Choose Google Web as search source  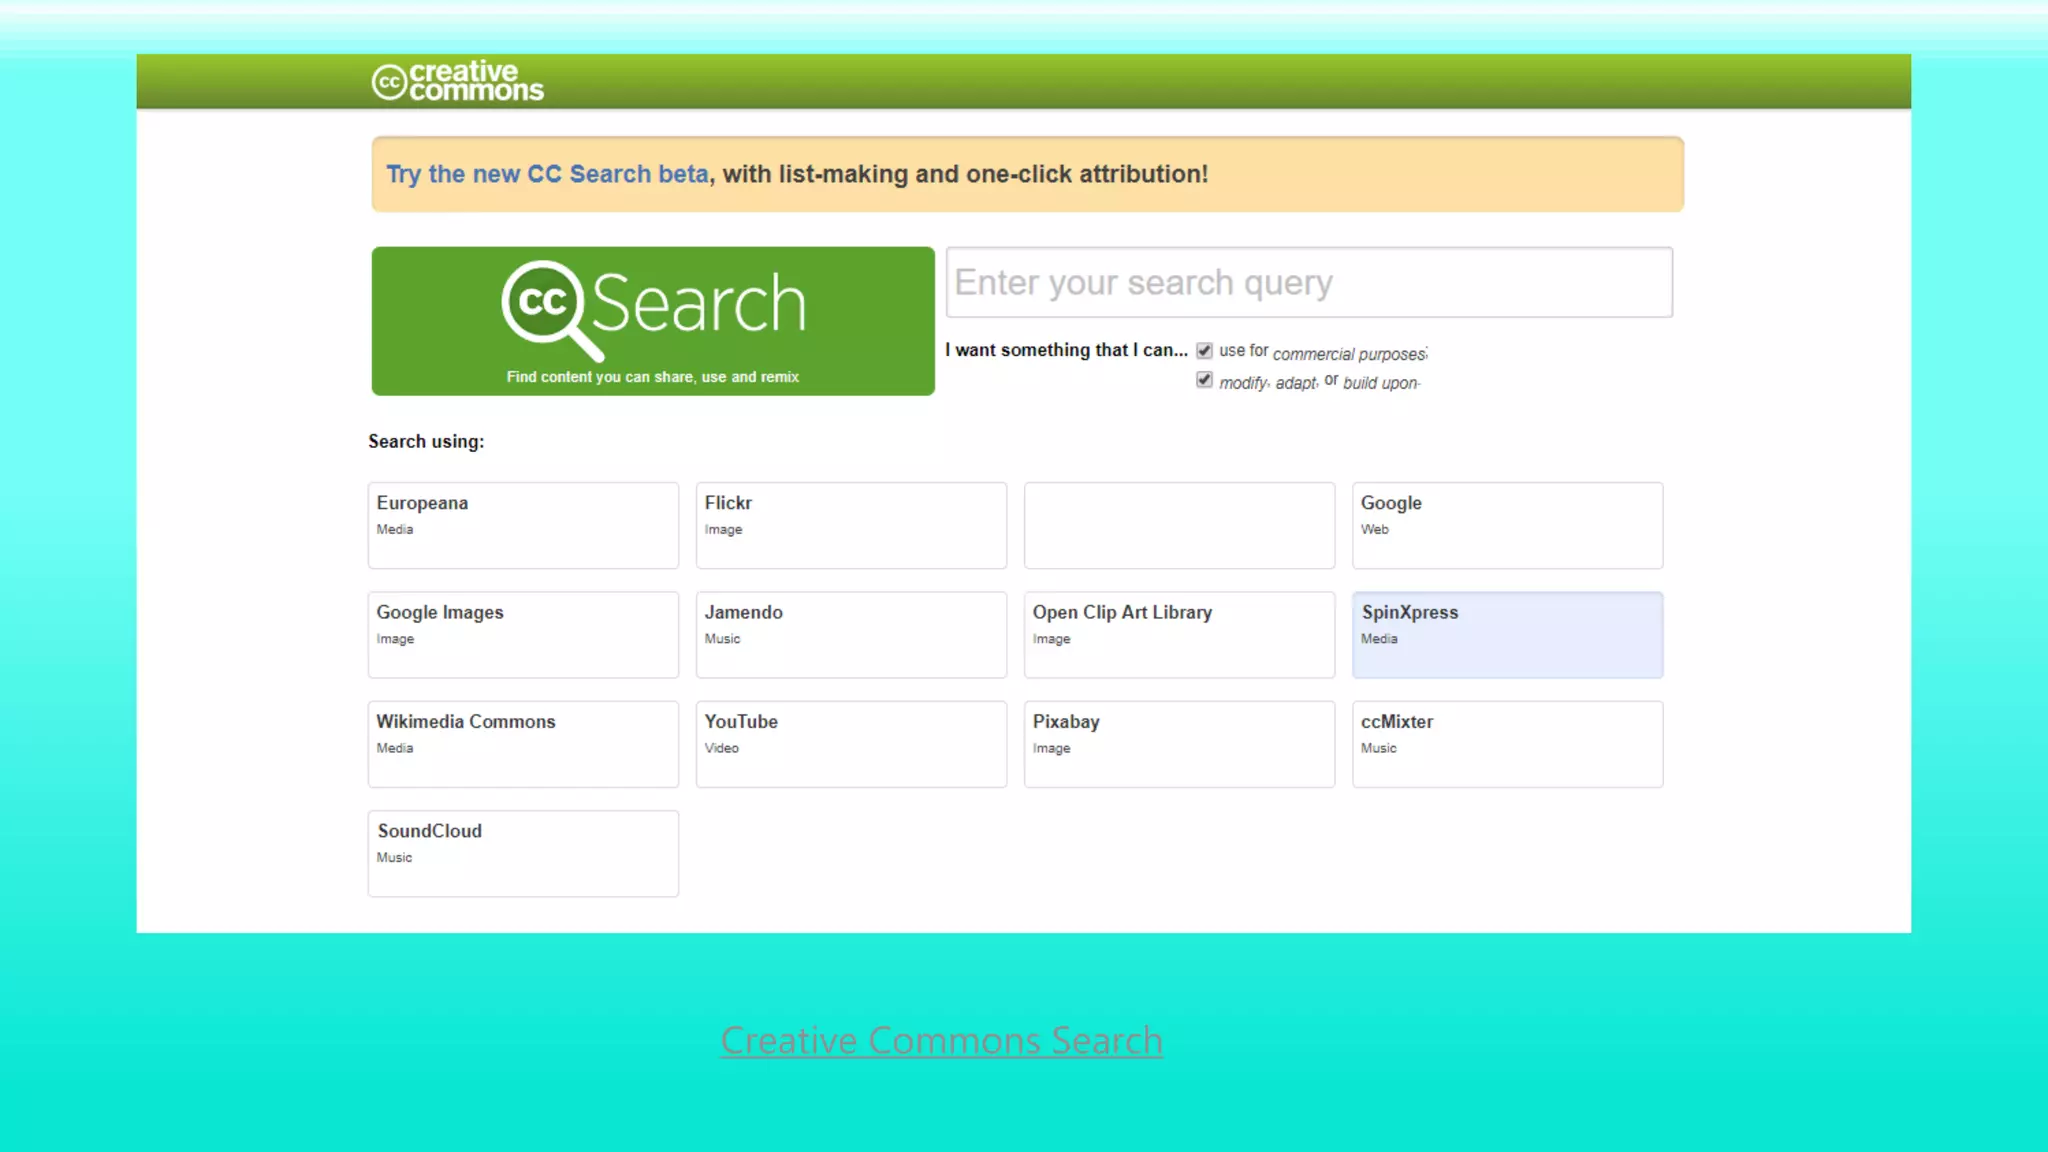coord(1507,525)
